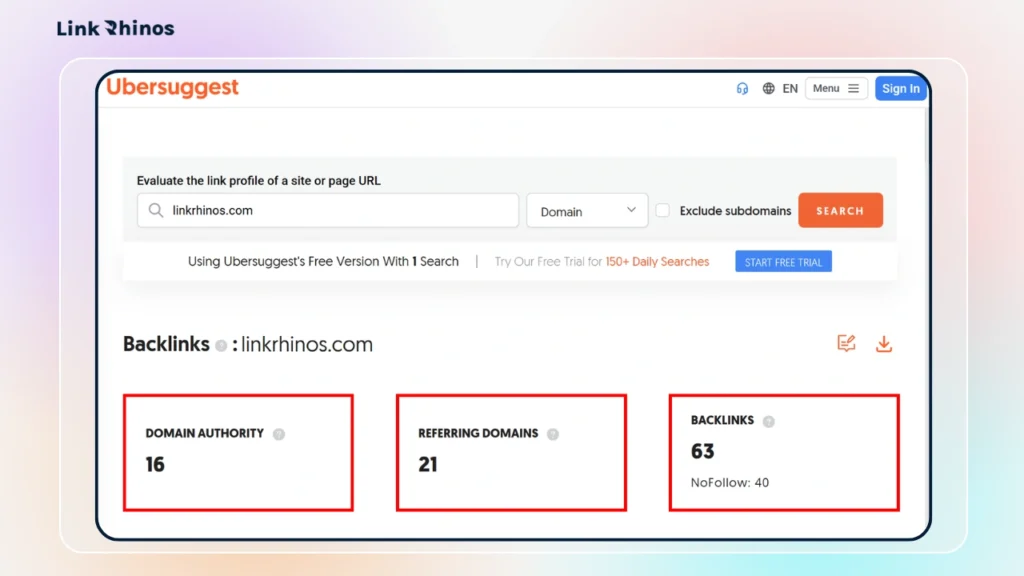Viewport: 1024px width, 576px height.
Task: Click the Referring Domains value 21
Action: (x=428, y=464)
